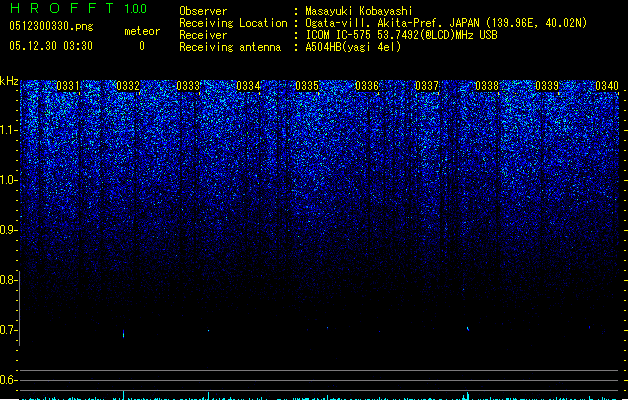Click the Receiver label
Screen dimensions: 629x400
[203, 35]
